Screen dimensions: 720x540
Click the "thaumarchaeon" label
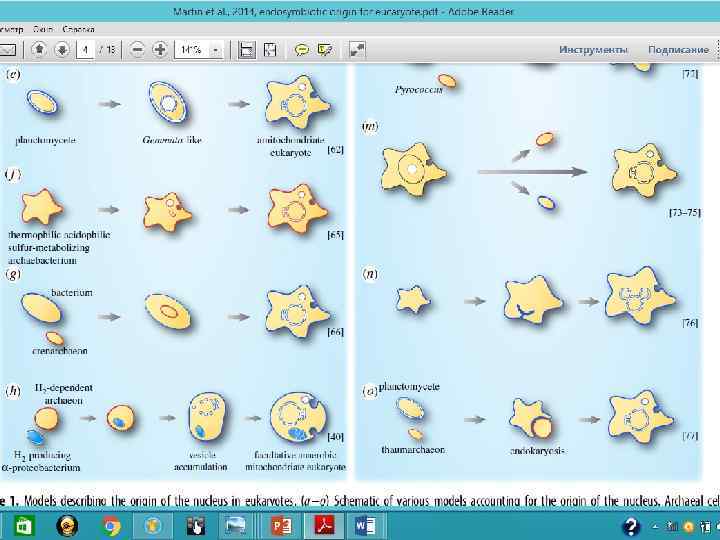pos(413,450)
